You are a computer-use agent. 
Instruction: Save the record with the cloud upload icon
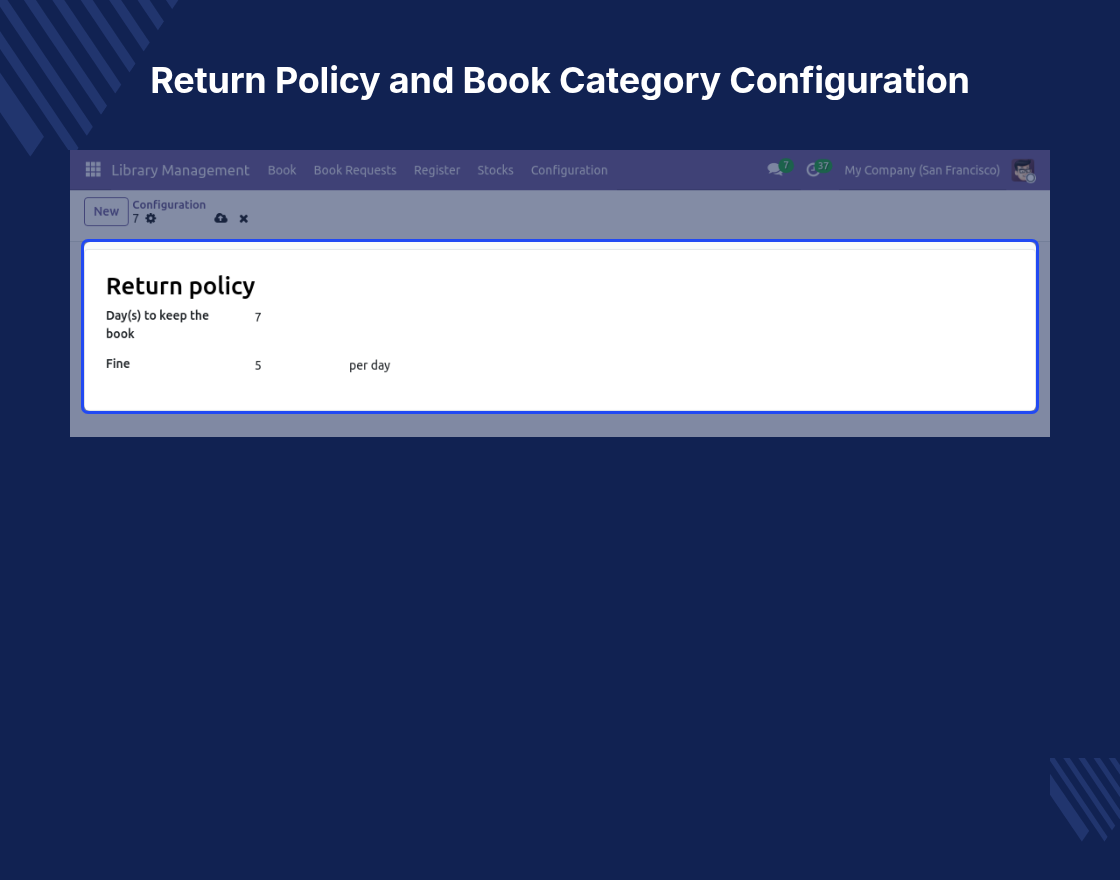(x=221, y=219)
